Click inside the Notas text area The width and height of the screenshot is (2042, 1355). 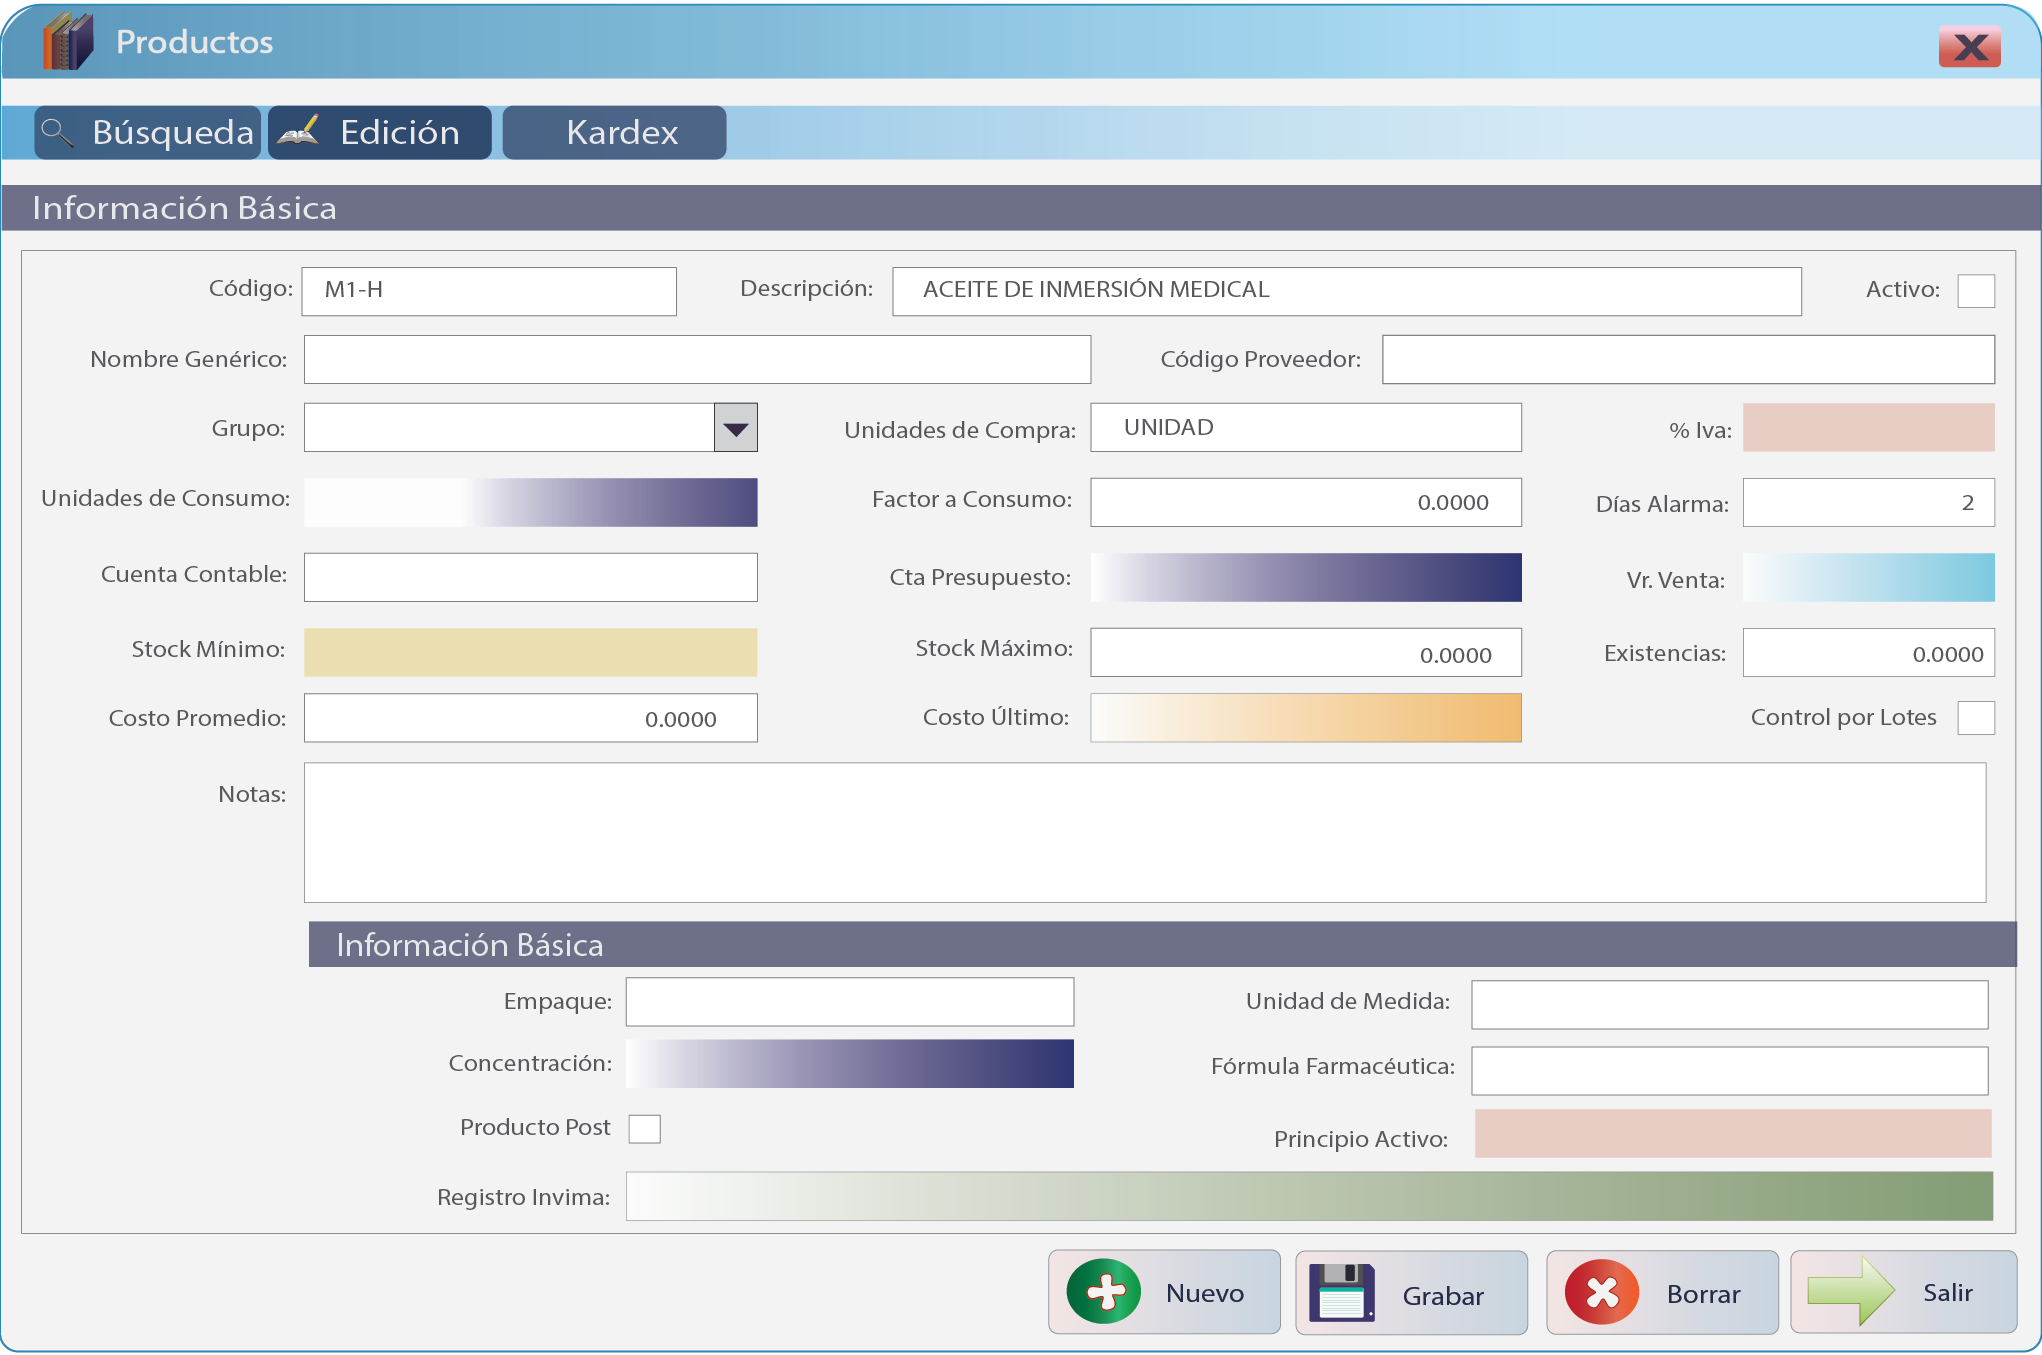[1145, 833]
